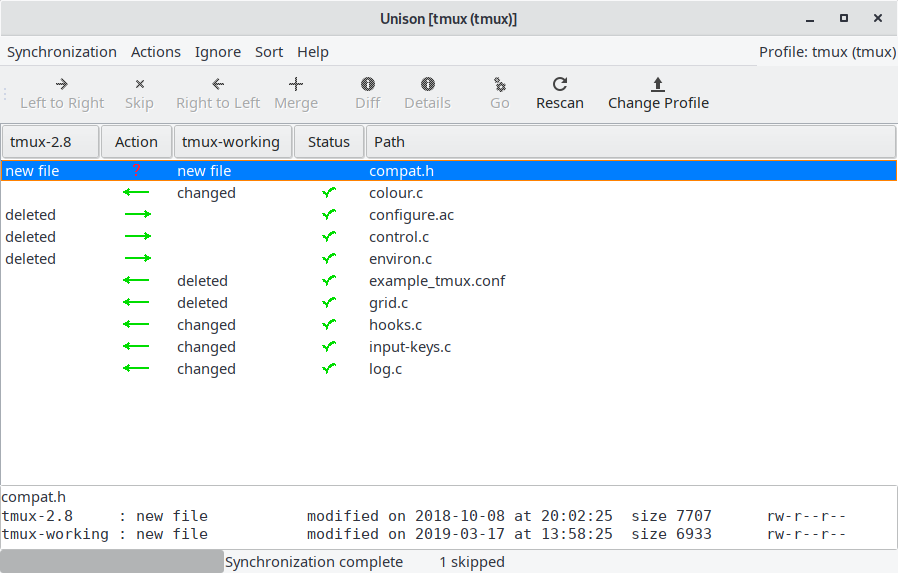This screenshot has width=898, height=573.
Task: Rescan the replicas with Rescan icon
Action: pos(560,84)
